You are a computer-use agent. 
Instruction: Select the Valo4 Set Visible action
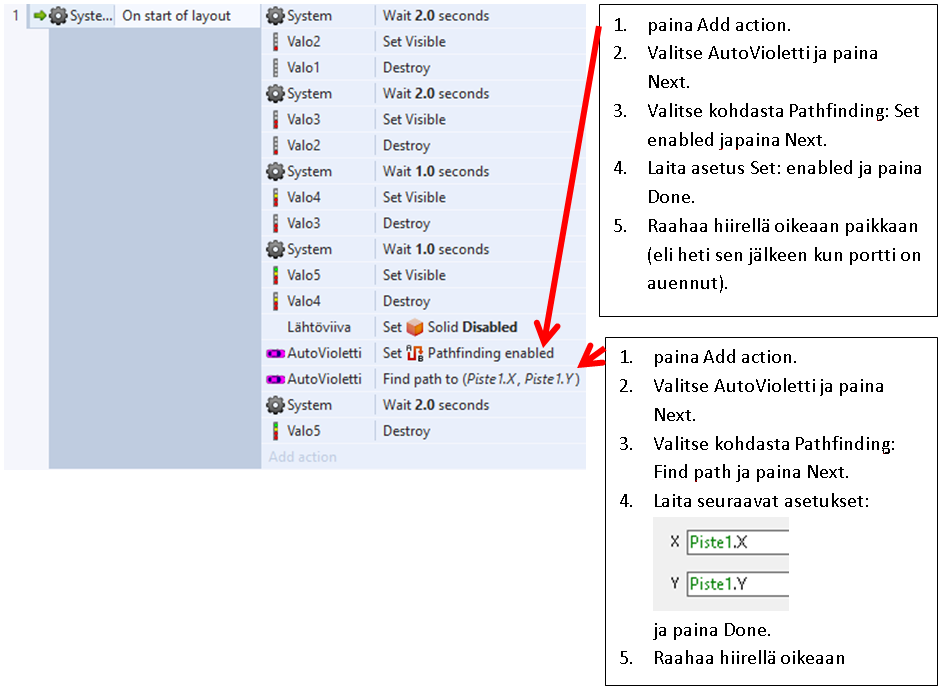coord(414,198)
